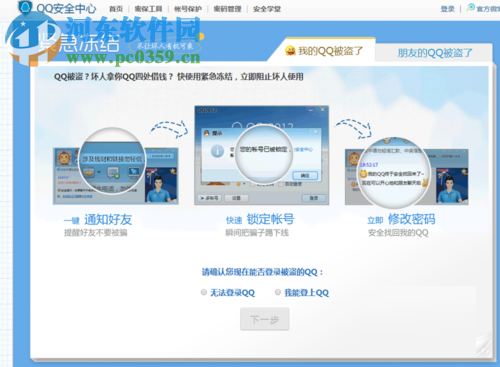The width and height of the screenshot is (500, 367).
Task: Switch to the 朋友的QQ被盗了 tab
Action: 434,53
